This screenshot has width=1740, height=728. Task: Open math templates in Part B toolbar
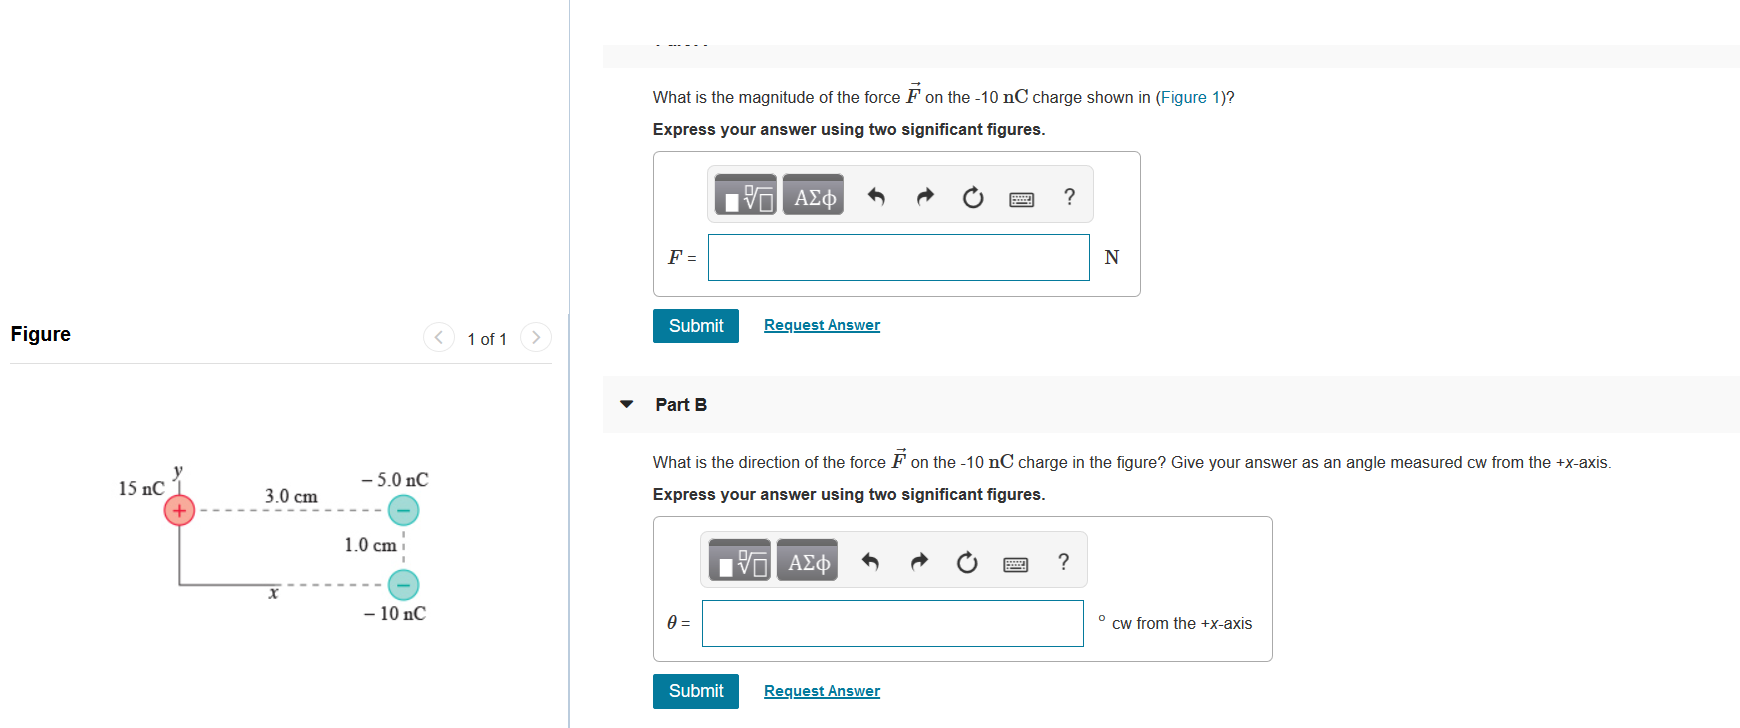tap(740, 561)
